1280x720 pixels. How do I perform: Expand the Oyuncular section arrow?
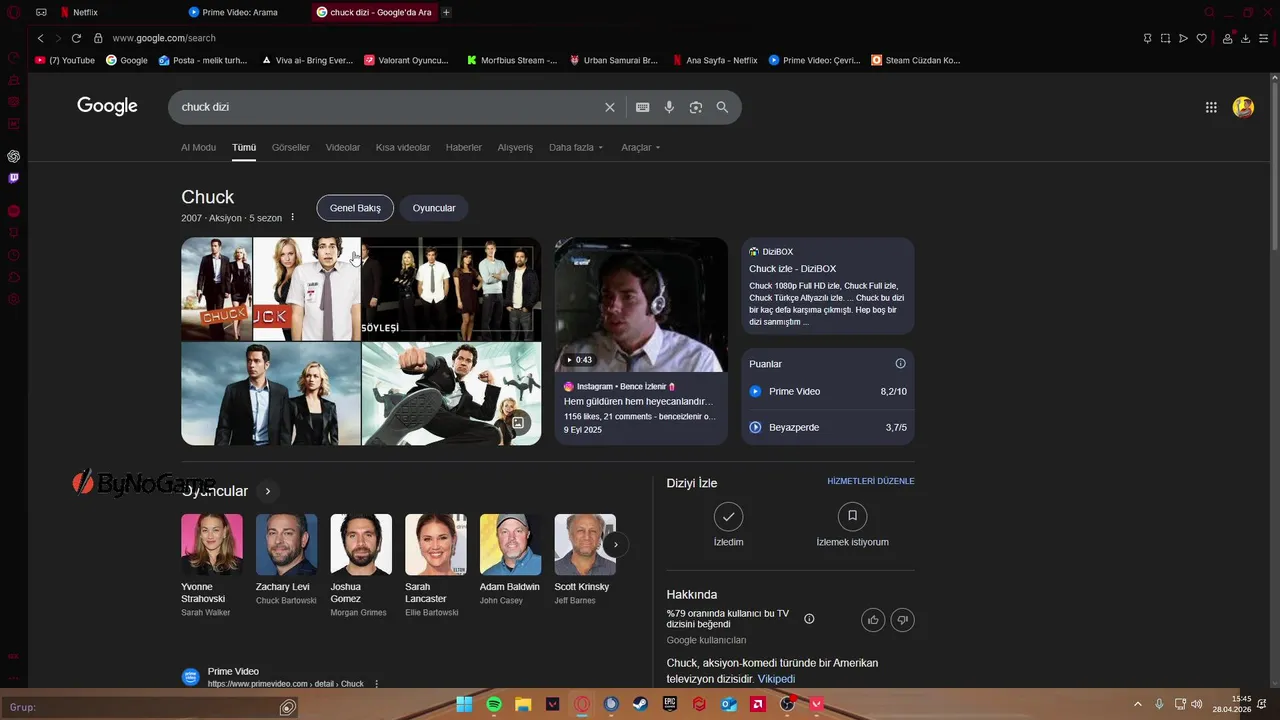pos(267,491)
